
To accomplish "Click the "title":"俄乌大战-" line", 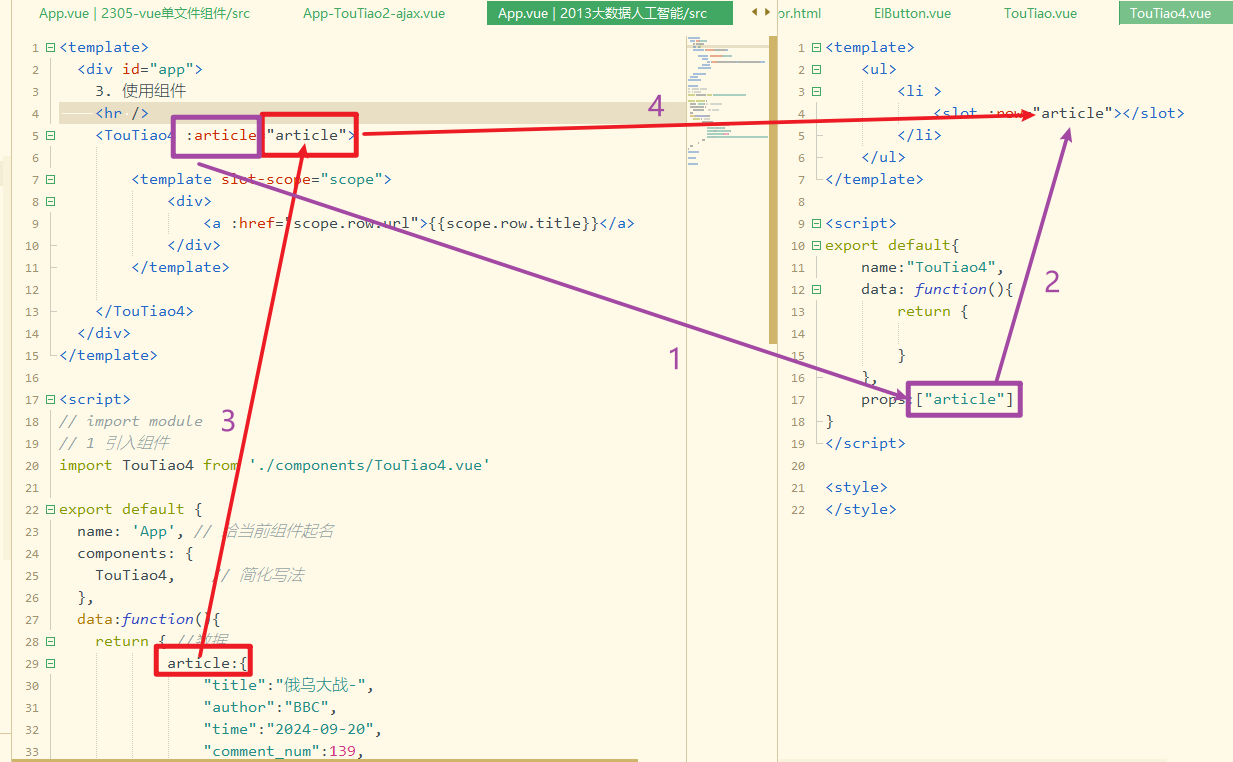I will coord(288,686).
